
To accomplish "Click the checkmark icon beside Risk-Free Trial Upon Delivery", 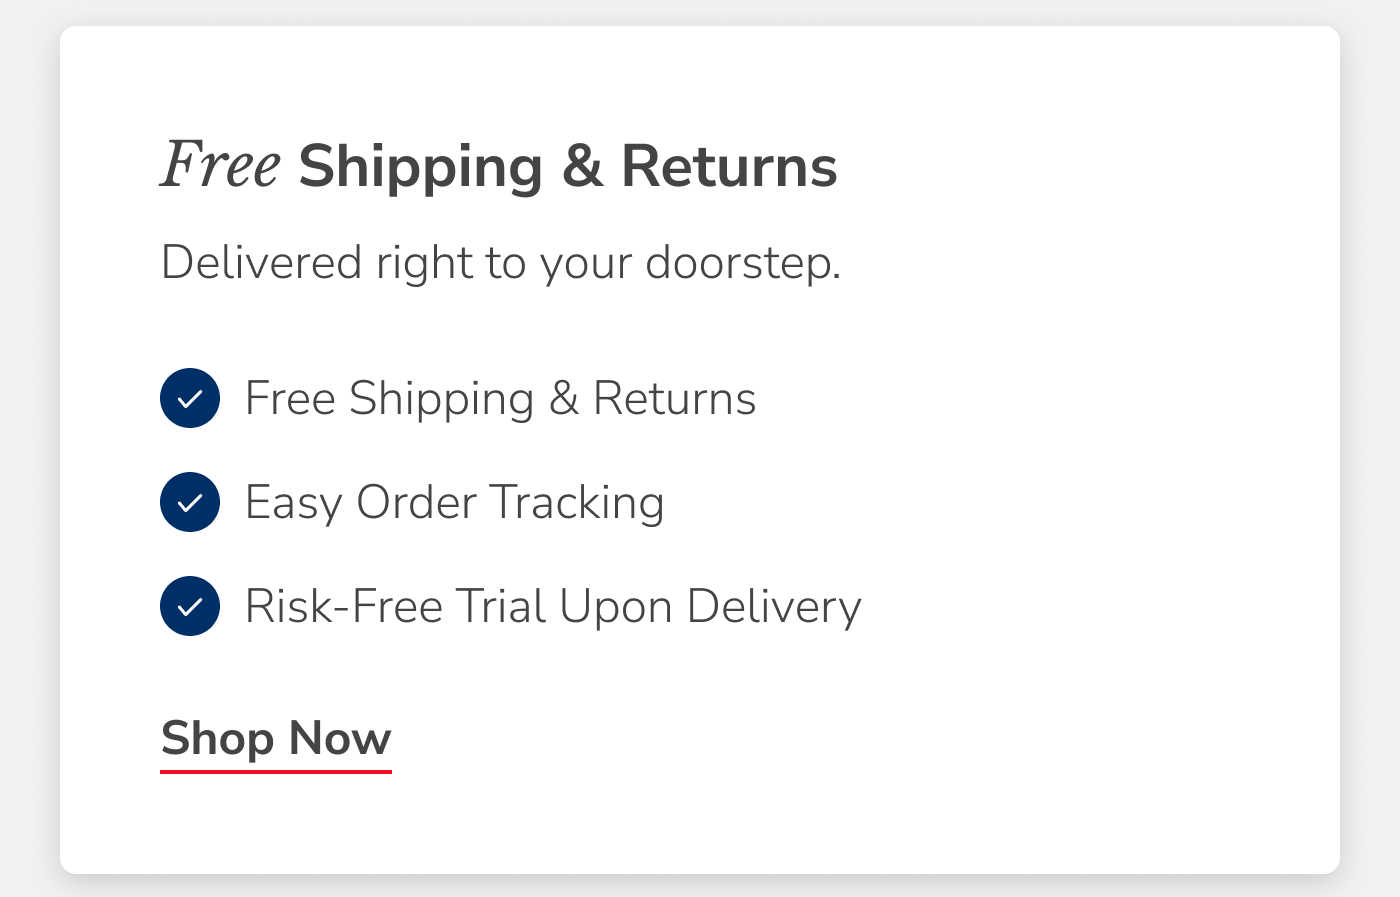I will [x=190, y=606].
